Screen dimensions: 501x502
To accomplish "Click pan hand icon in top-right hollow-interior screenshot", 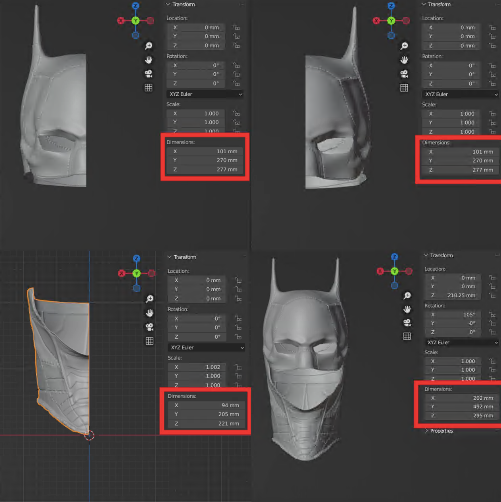I will pyautogui.click(x=404, y=60).
